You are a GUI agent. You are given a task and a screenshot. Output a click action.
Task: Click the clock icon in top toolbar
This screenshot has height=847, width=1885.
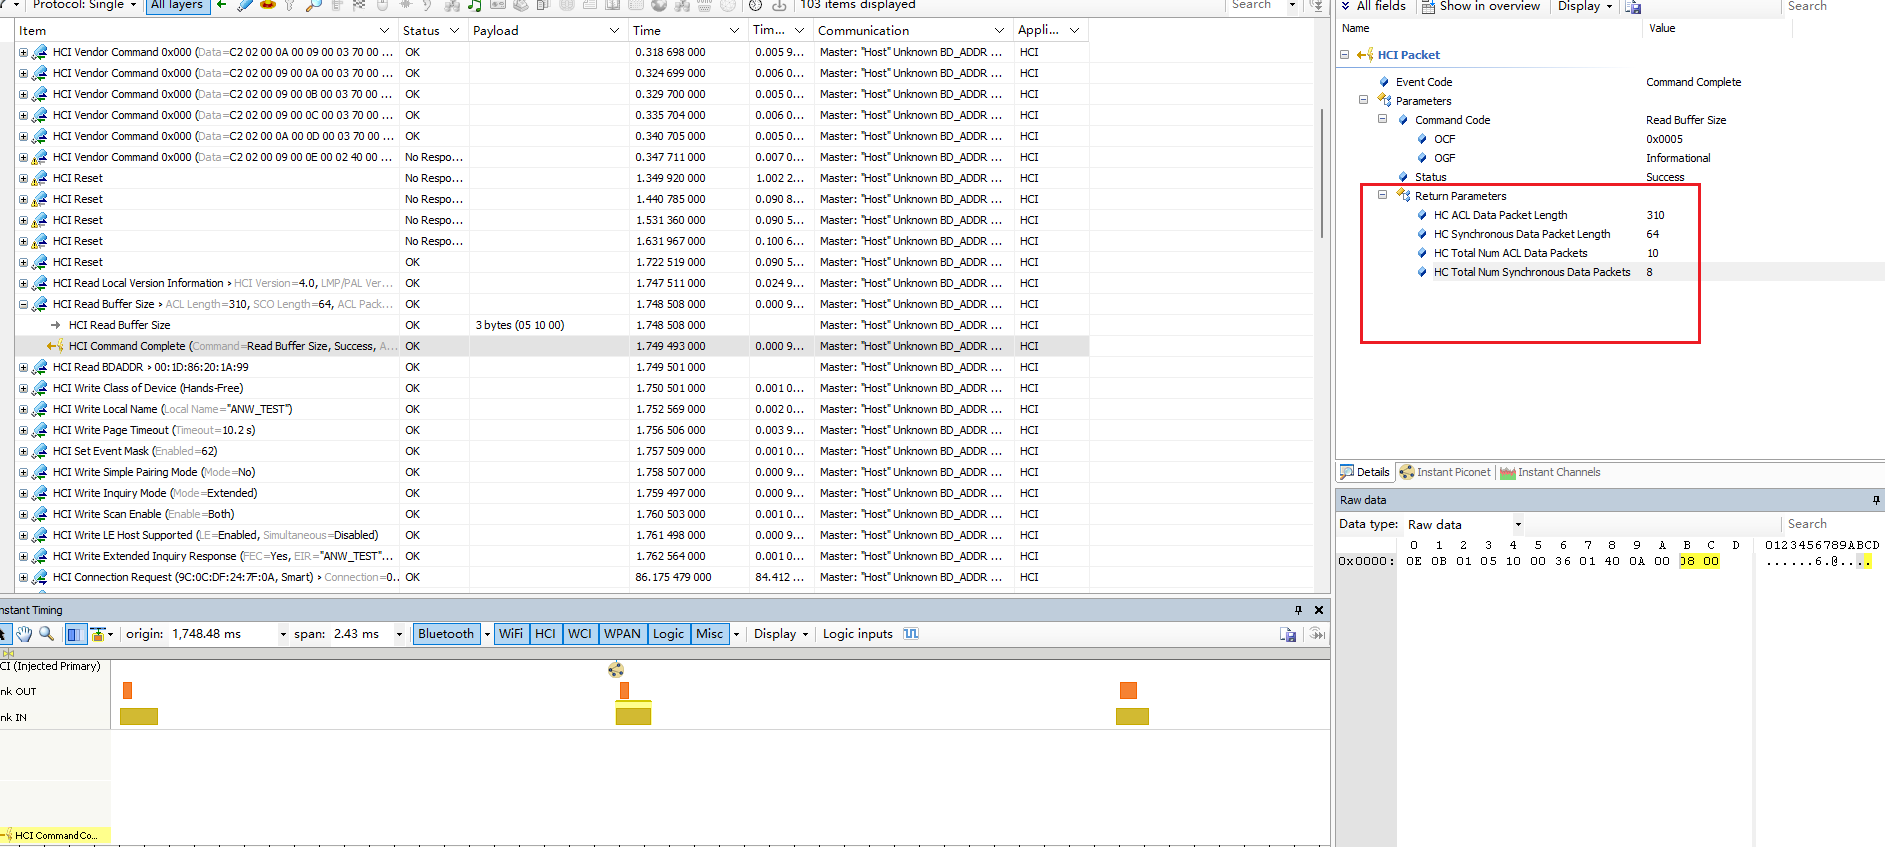tap(756, 6)
